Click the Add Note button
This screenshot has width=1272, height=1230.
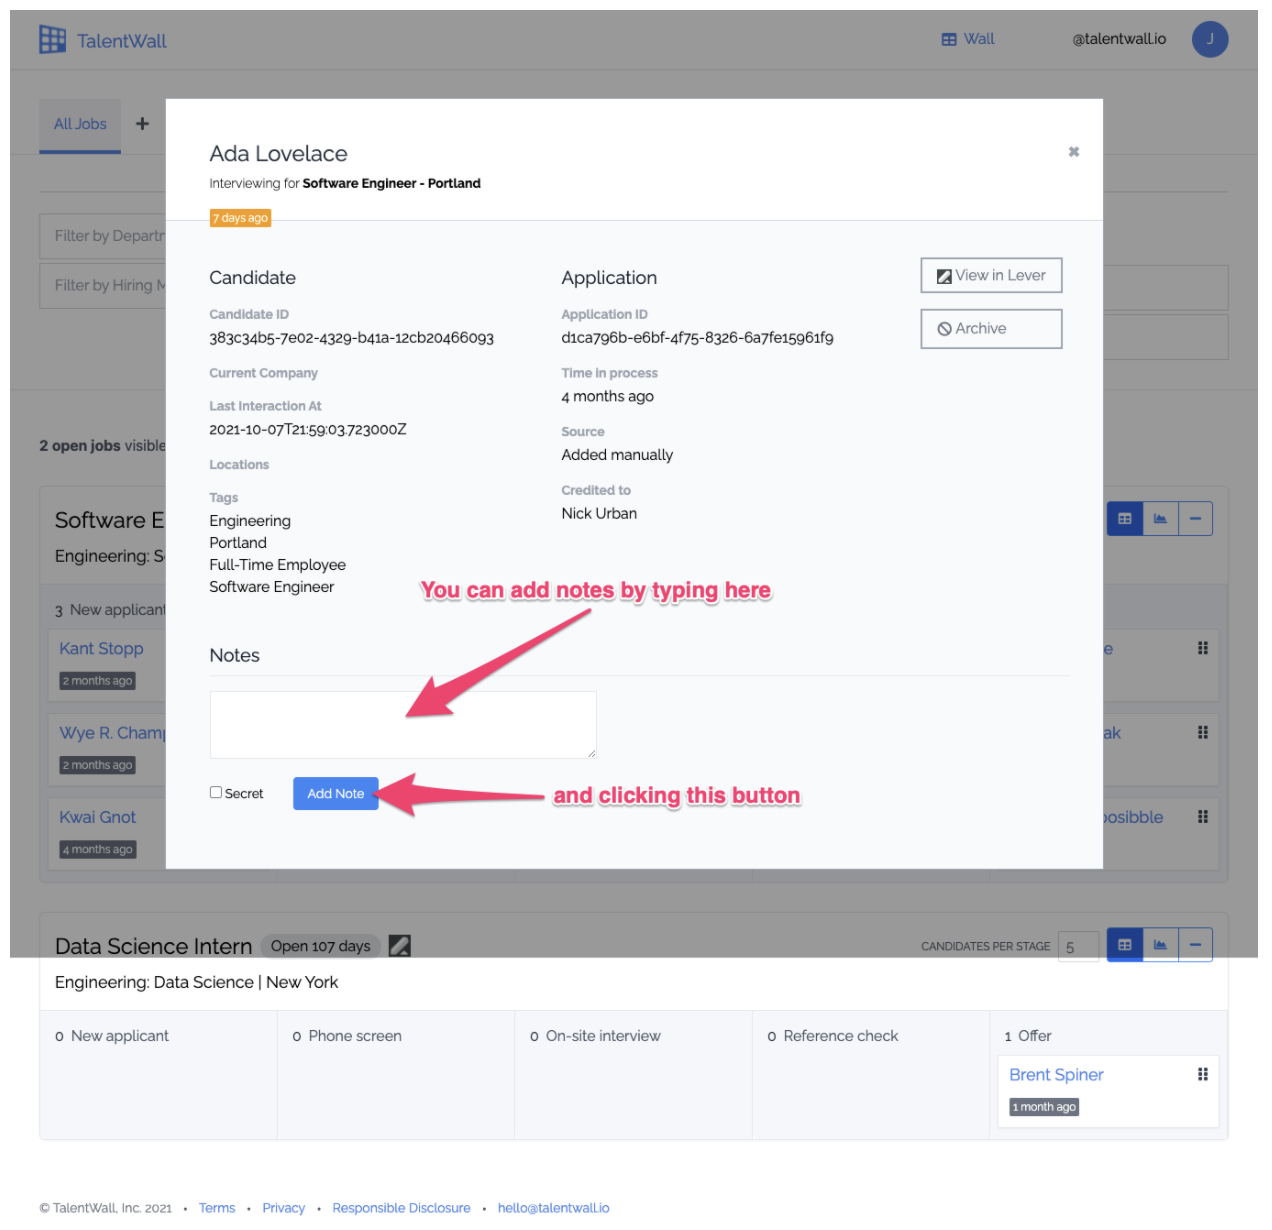[x=335, y=793]
